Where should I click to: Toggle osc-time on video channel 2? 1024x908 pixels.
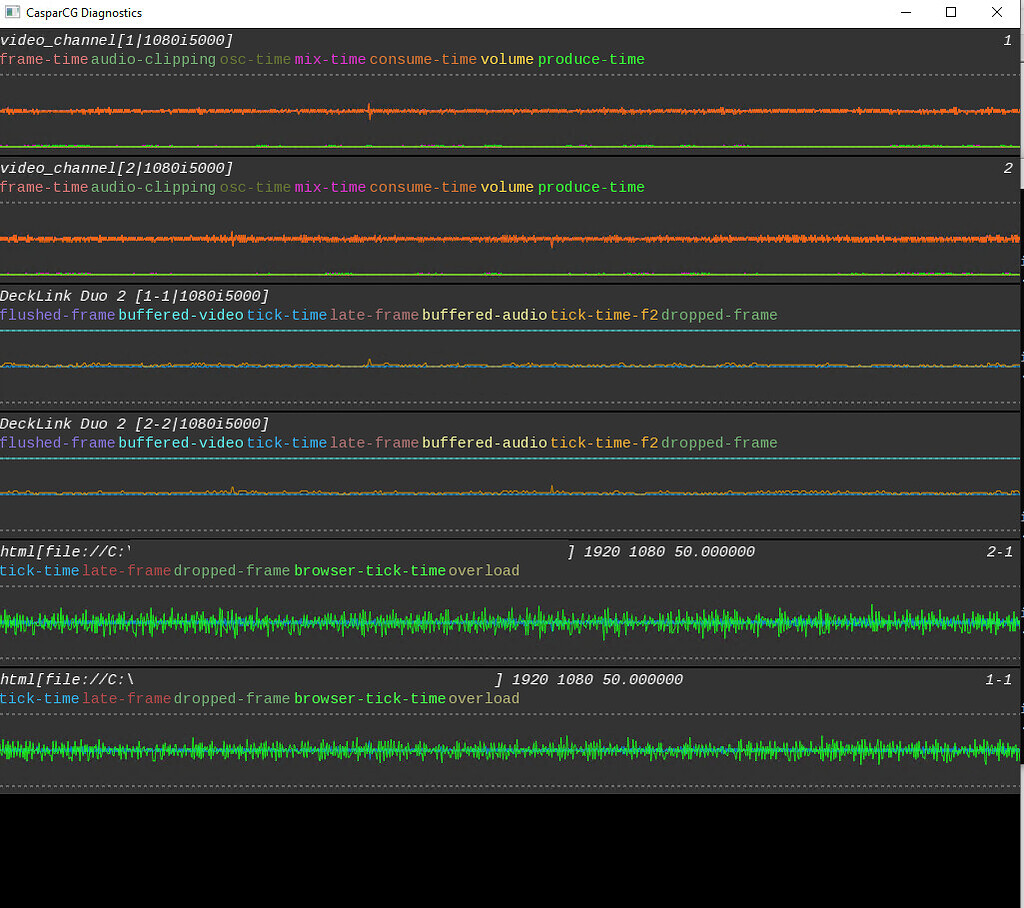tap(253, 187)
